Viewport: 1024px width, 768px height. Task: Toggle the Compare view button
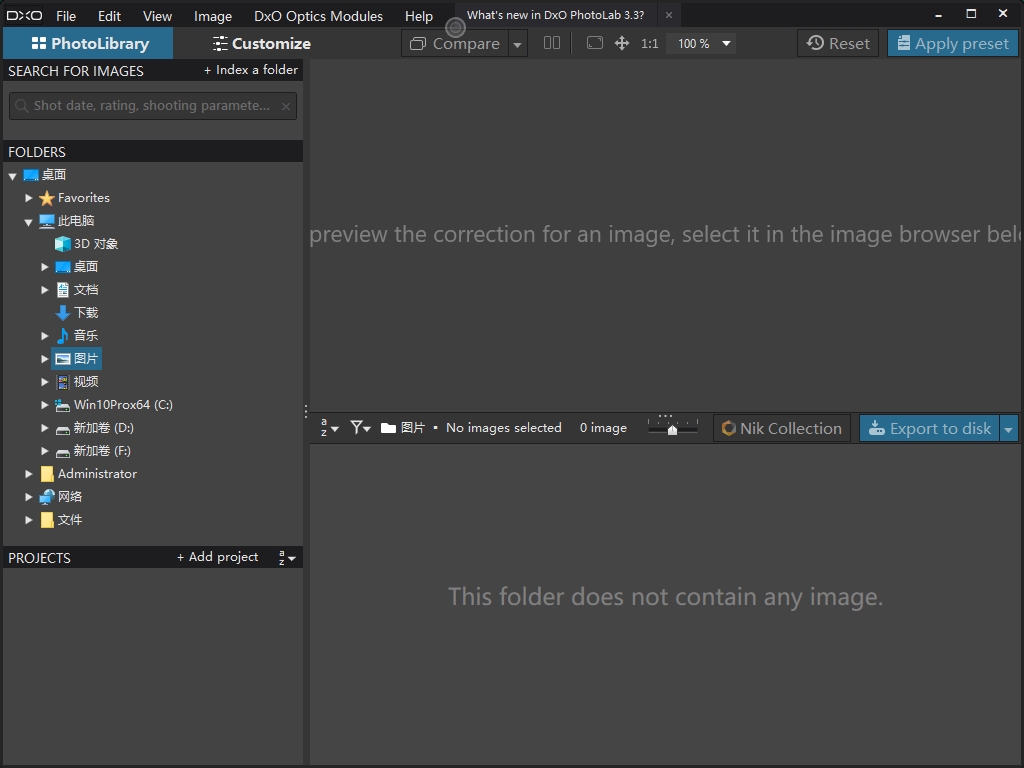455,44
